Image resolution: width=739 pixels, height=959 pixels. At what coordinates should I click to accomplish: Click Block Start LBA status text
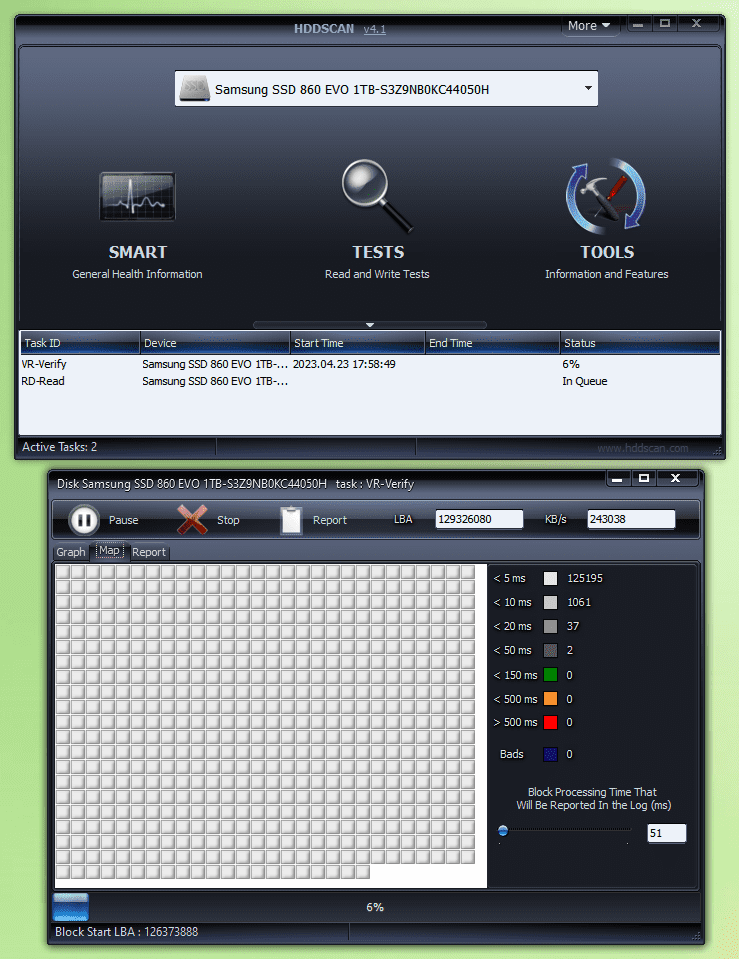[x=127, y=931]
